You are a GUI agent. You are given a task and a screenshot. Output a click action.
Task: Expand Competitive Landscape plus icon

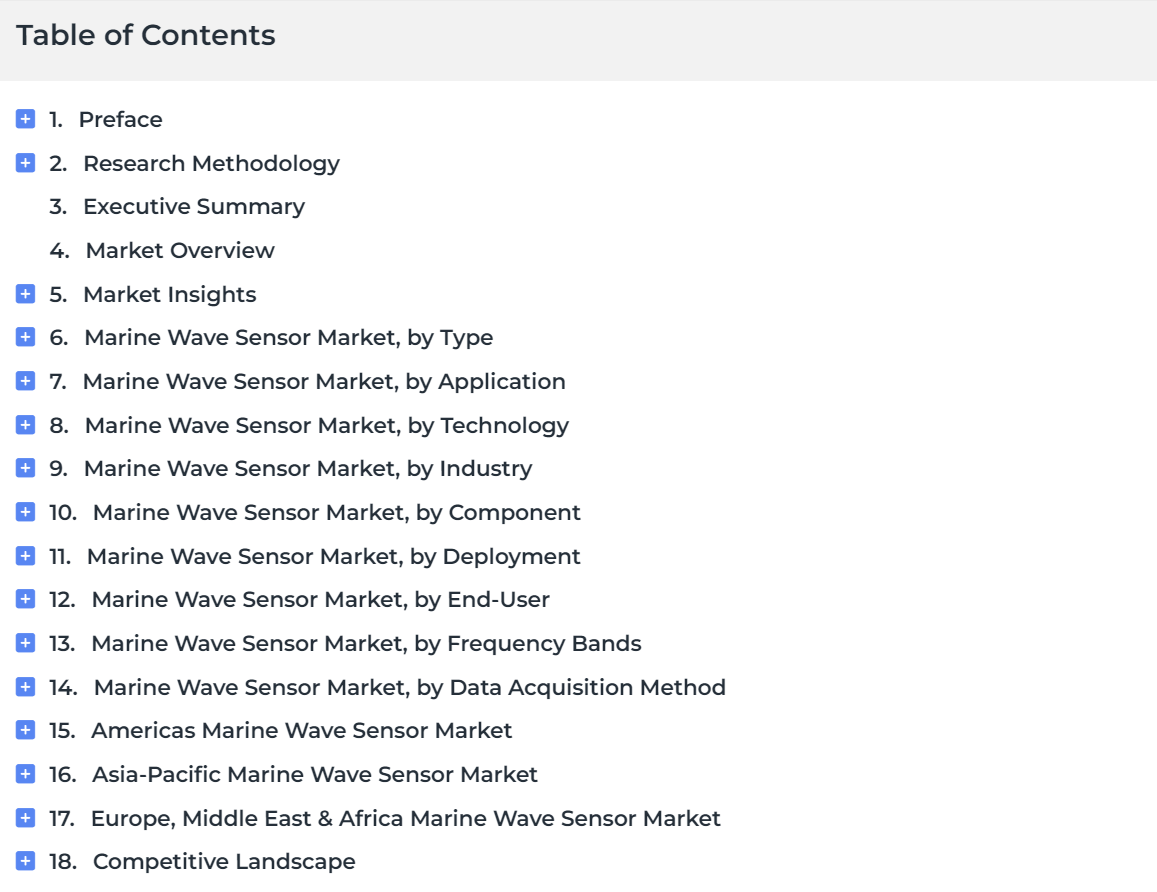tap(25, 861)
